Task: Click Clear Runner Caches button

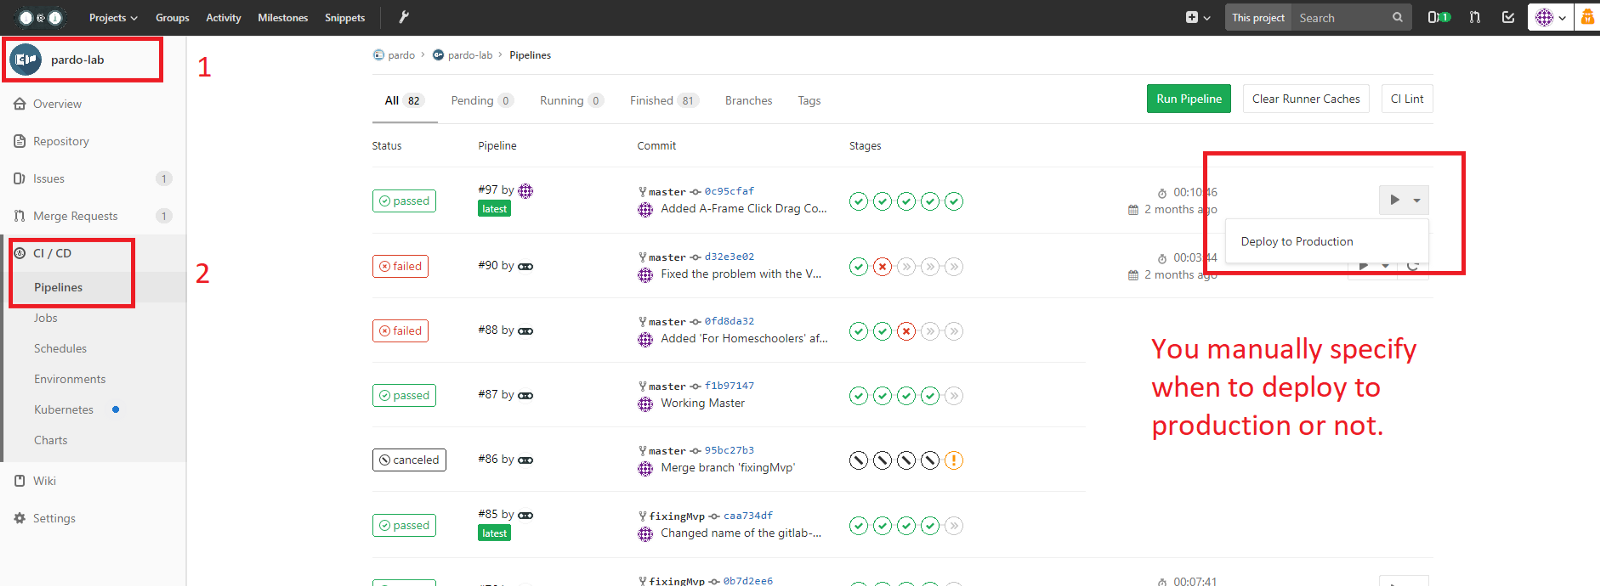Action: [1305, 99]
